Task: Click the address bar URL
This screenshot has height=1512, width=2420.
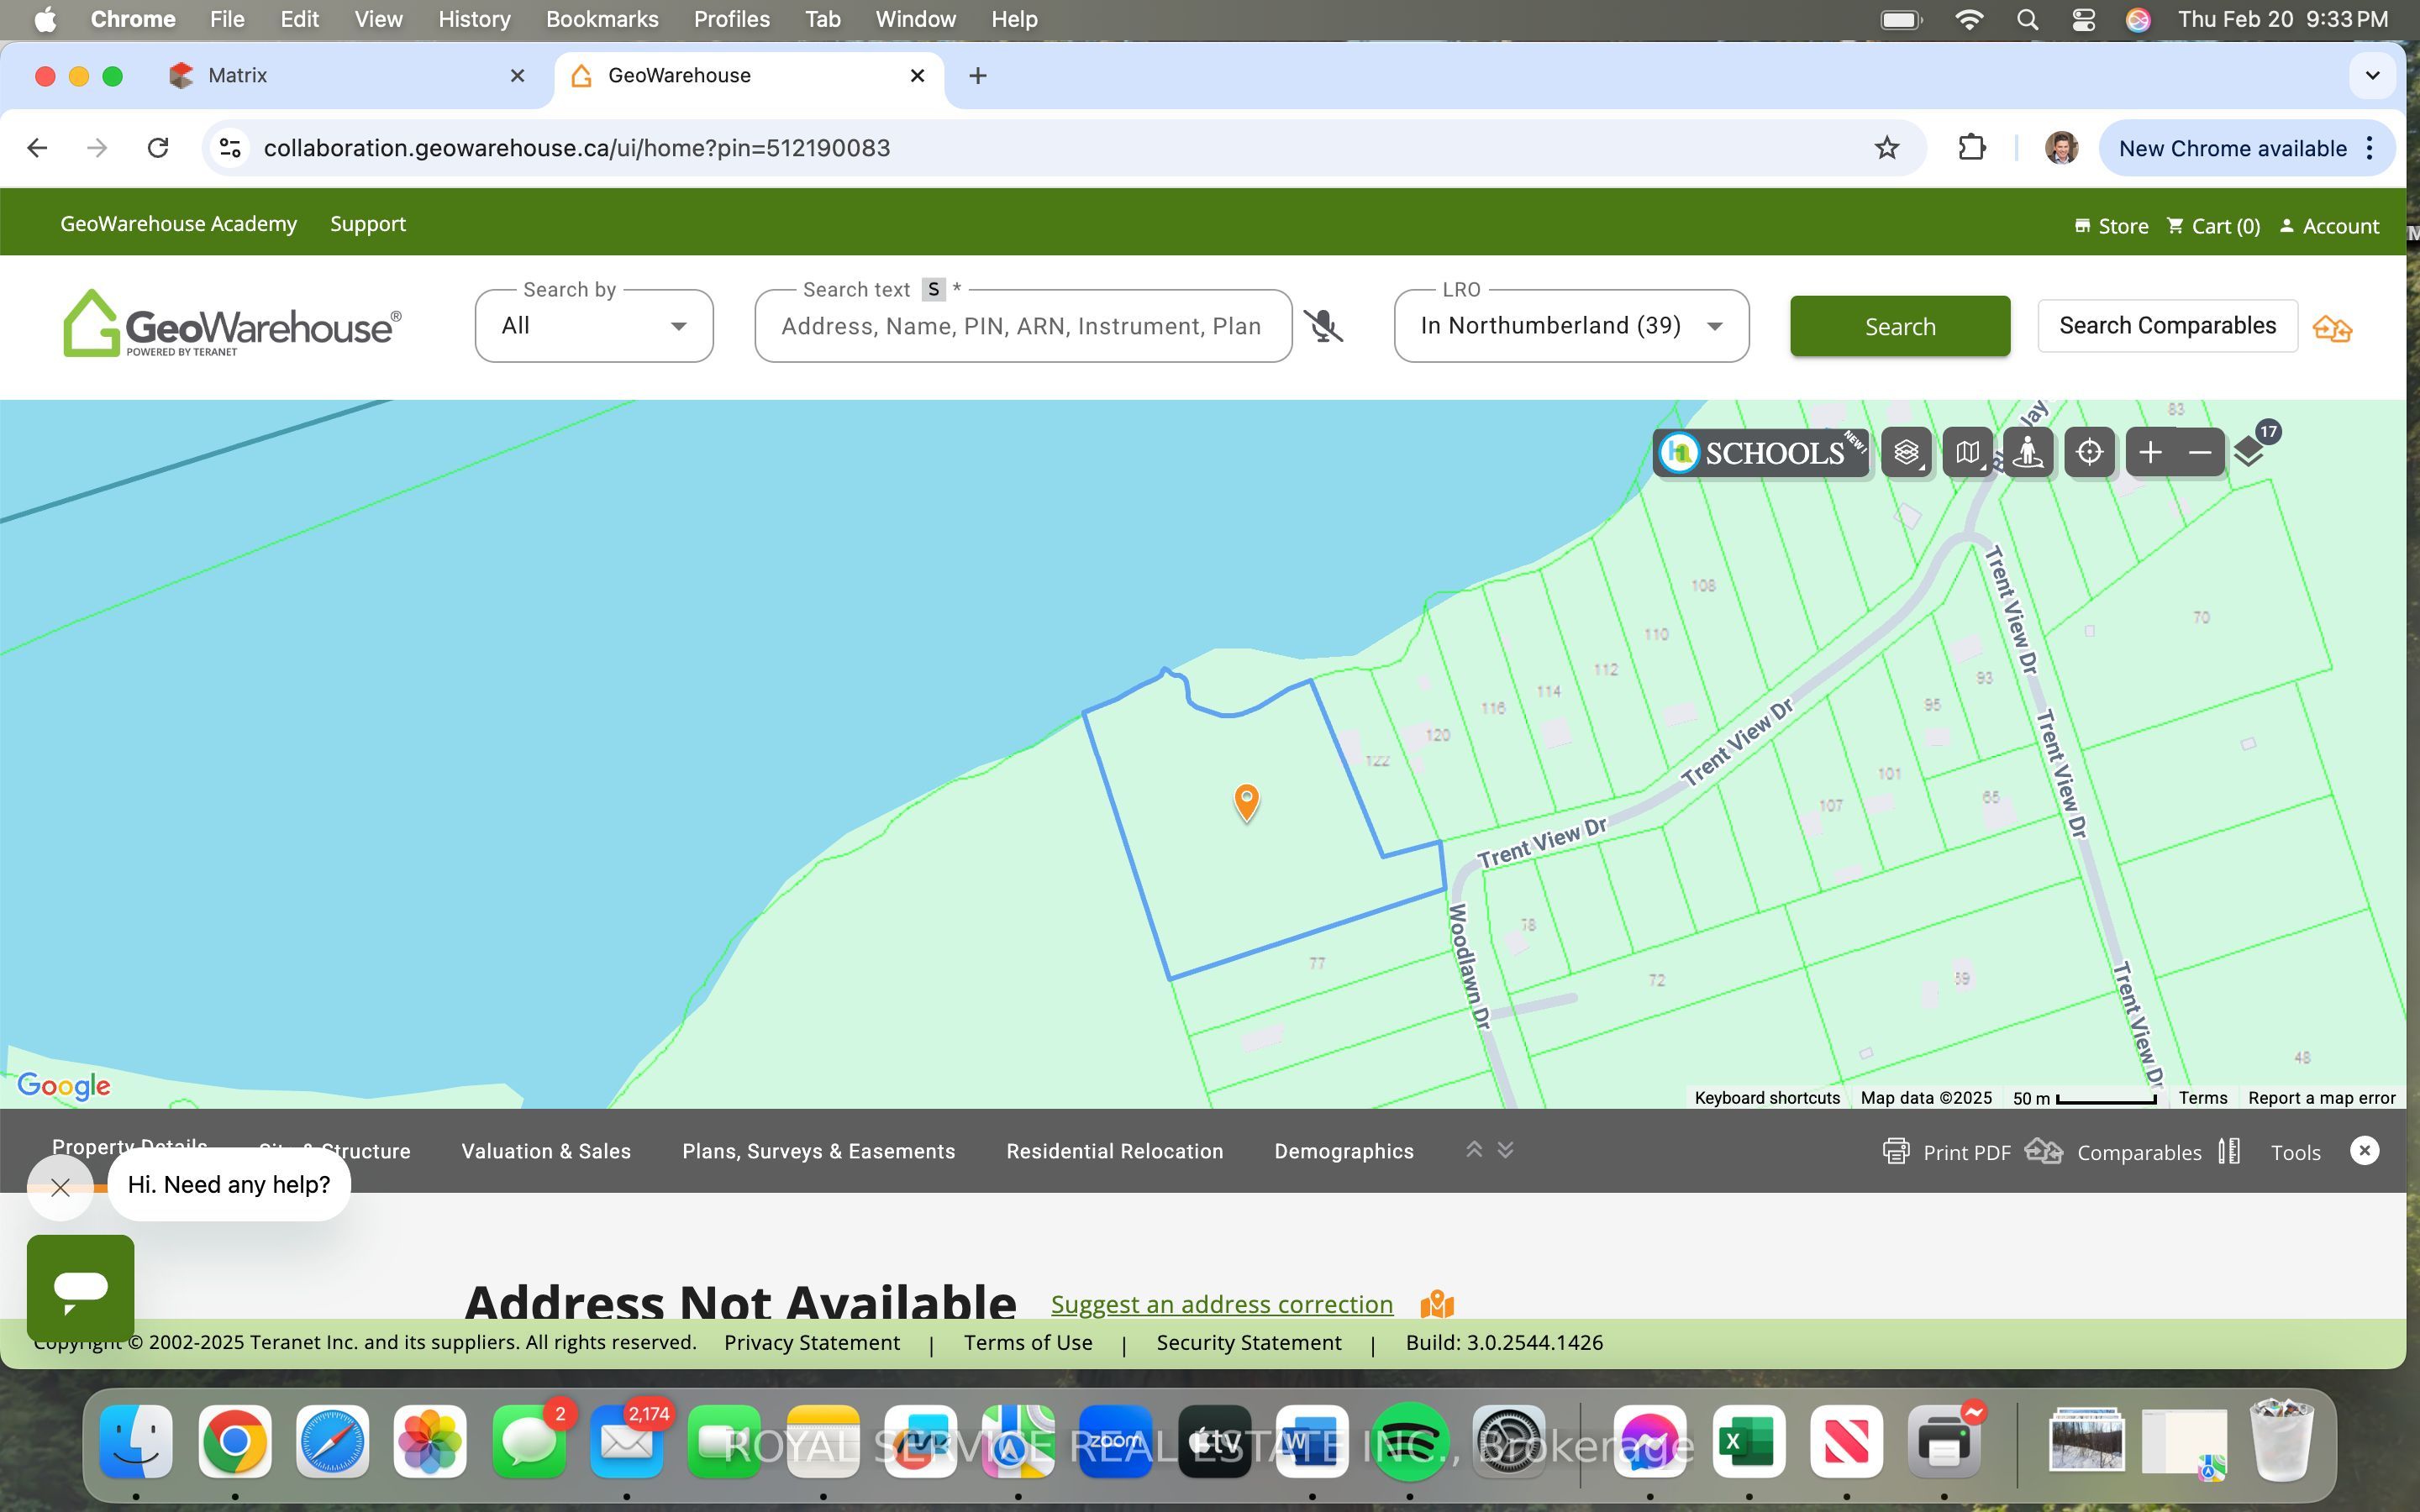Action: pyautogui.click(x=577, y=148)
